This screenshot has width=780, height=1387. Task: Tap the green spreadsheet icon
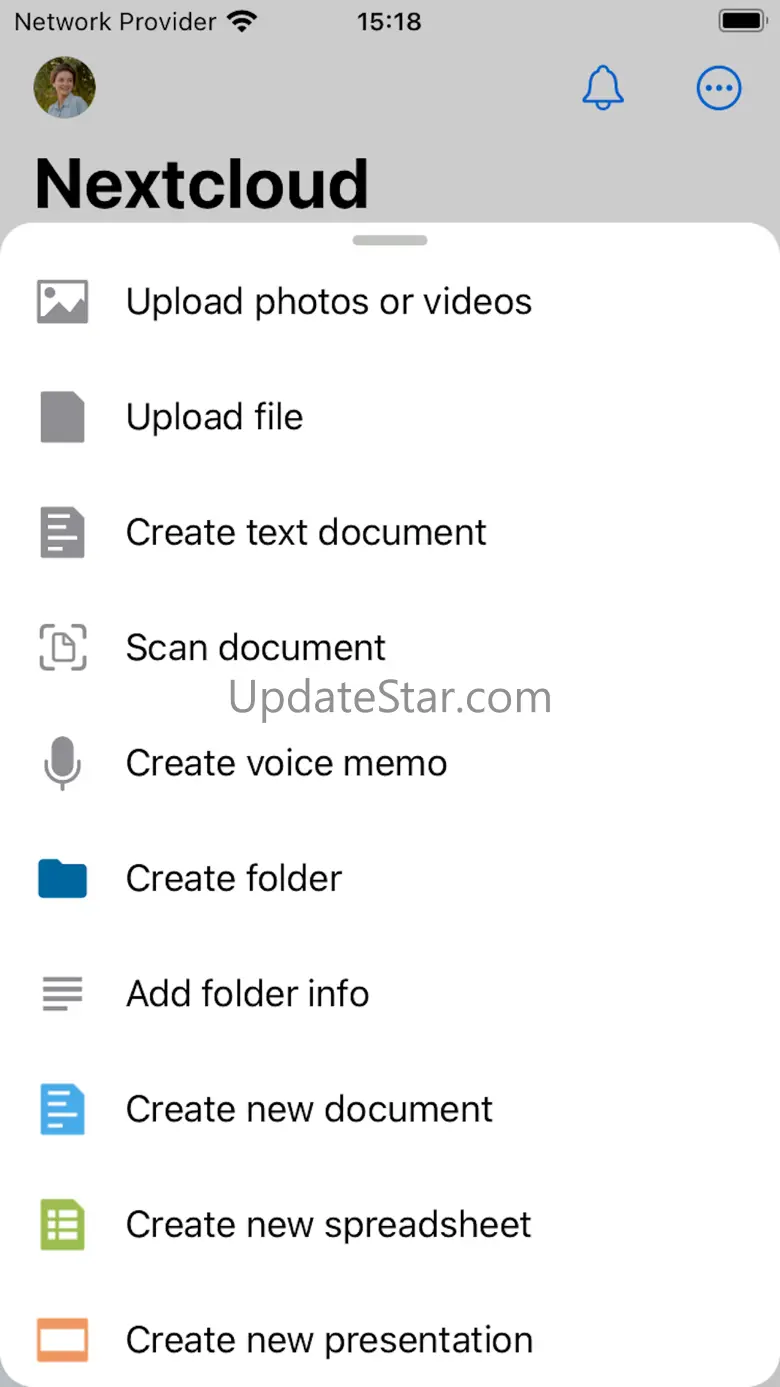(x=62, y=1225)
